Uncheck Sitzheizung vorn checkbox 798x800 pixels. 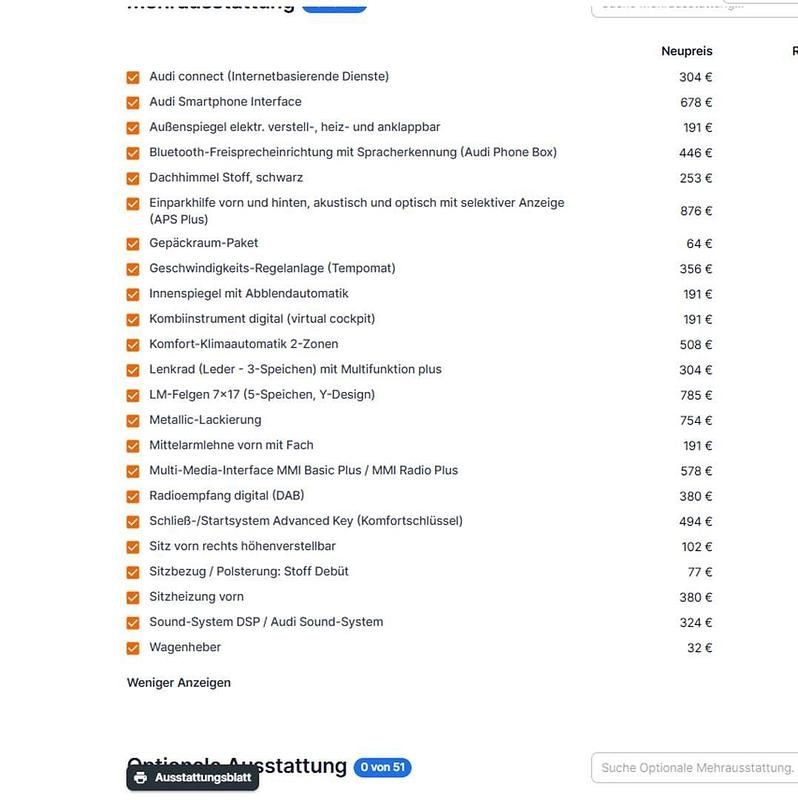tap(133, 598)
